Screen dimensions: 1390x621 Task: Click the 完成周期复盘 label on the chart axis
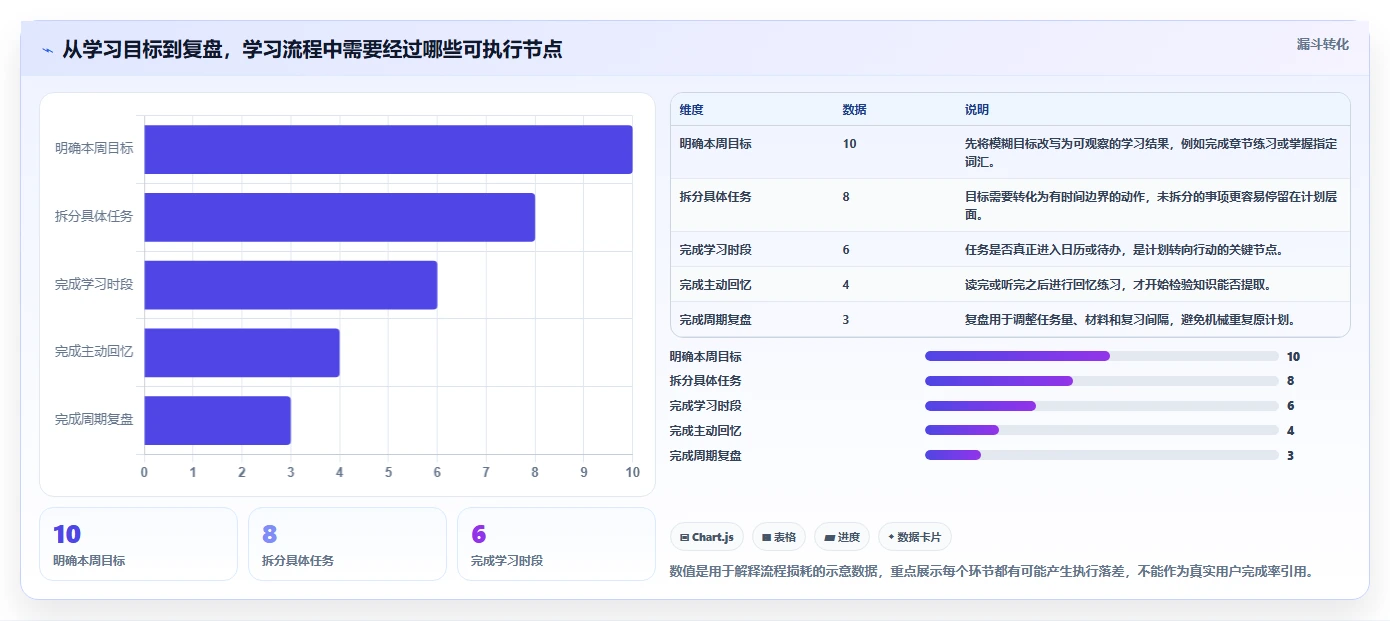94,419
